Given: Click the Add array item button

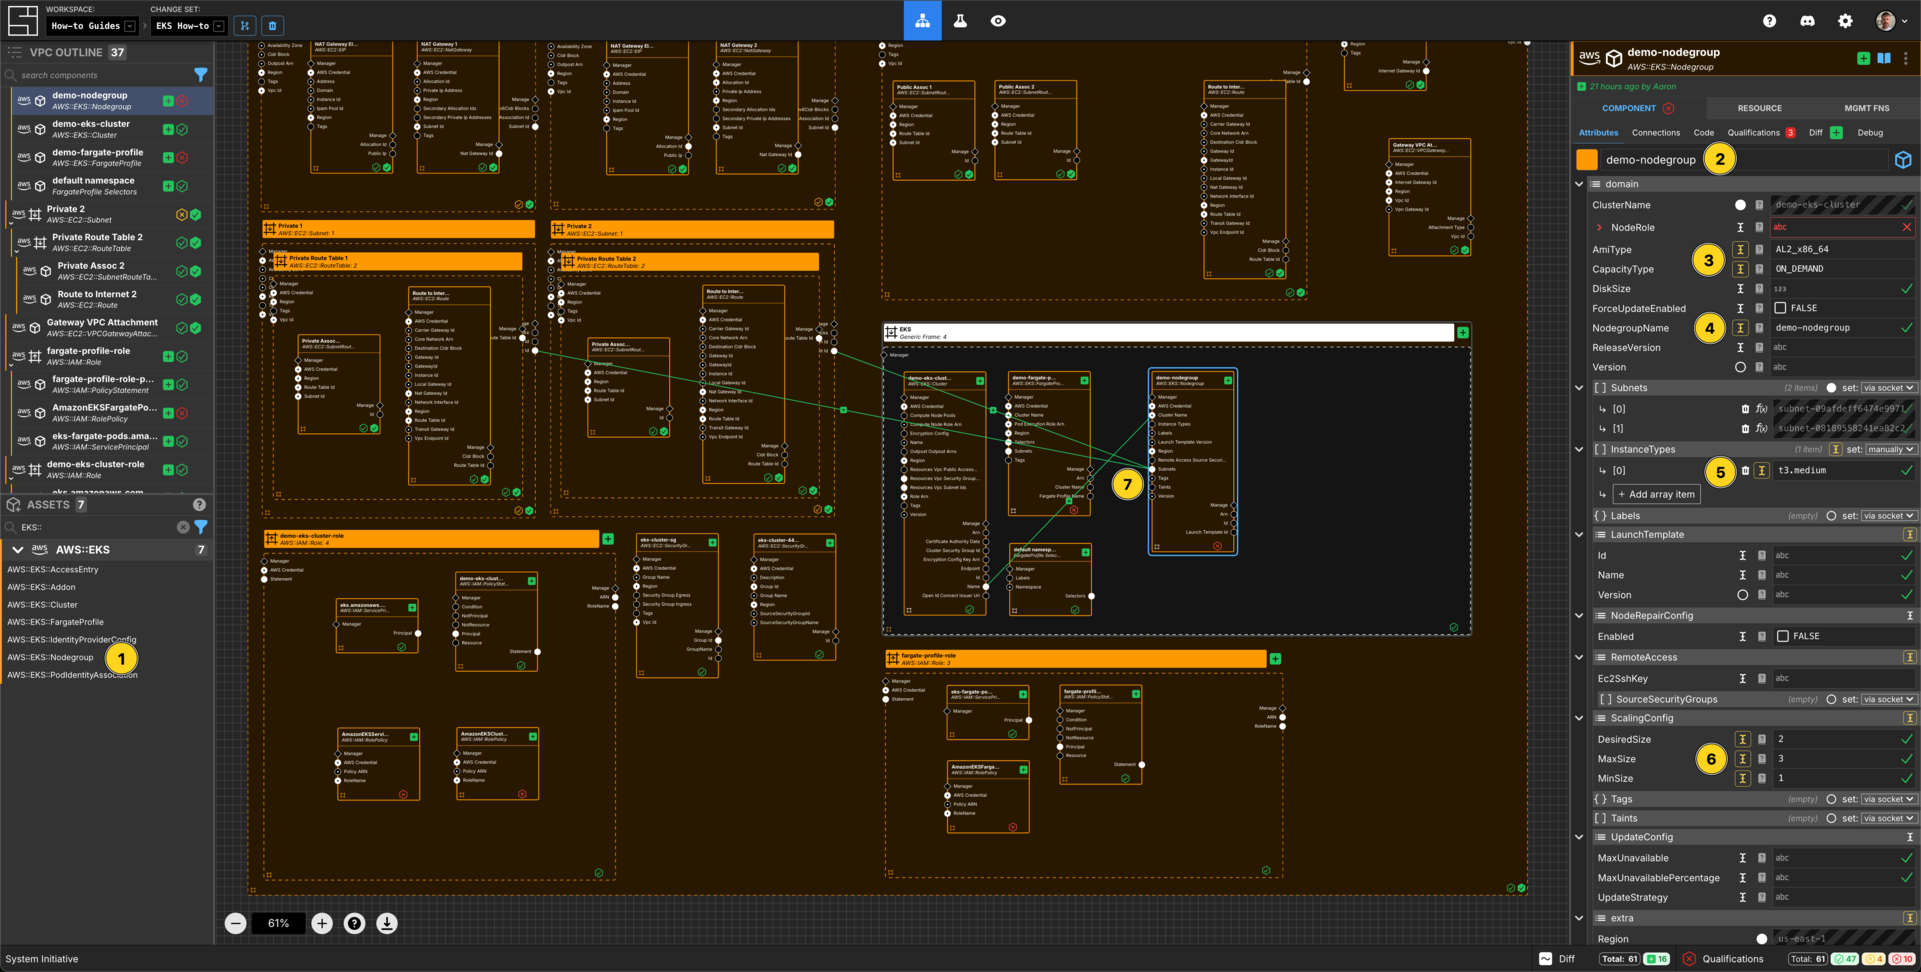Looking at the screenshot, I should [x=1655, y=494].
